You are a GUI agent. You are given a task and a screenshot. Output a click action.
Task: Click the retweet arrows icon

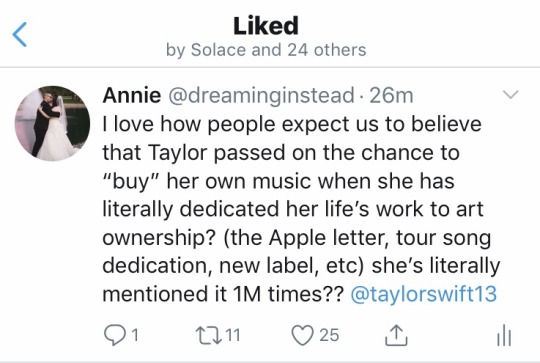coord(208,335)
